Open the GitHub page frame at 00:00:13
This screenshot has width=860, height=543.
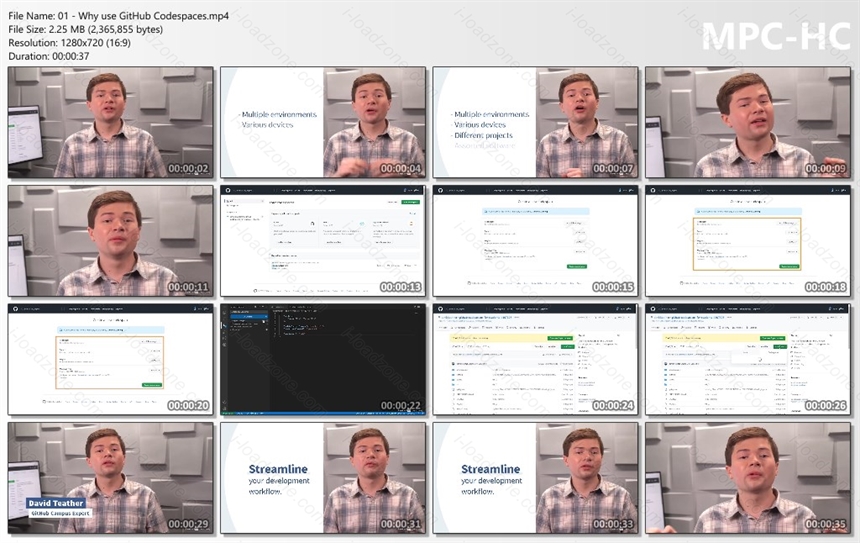click(323, 241)
